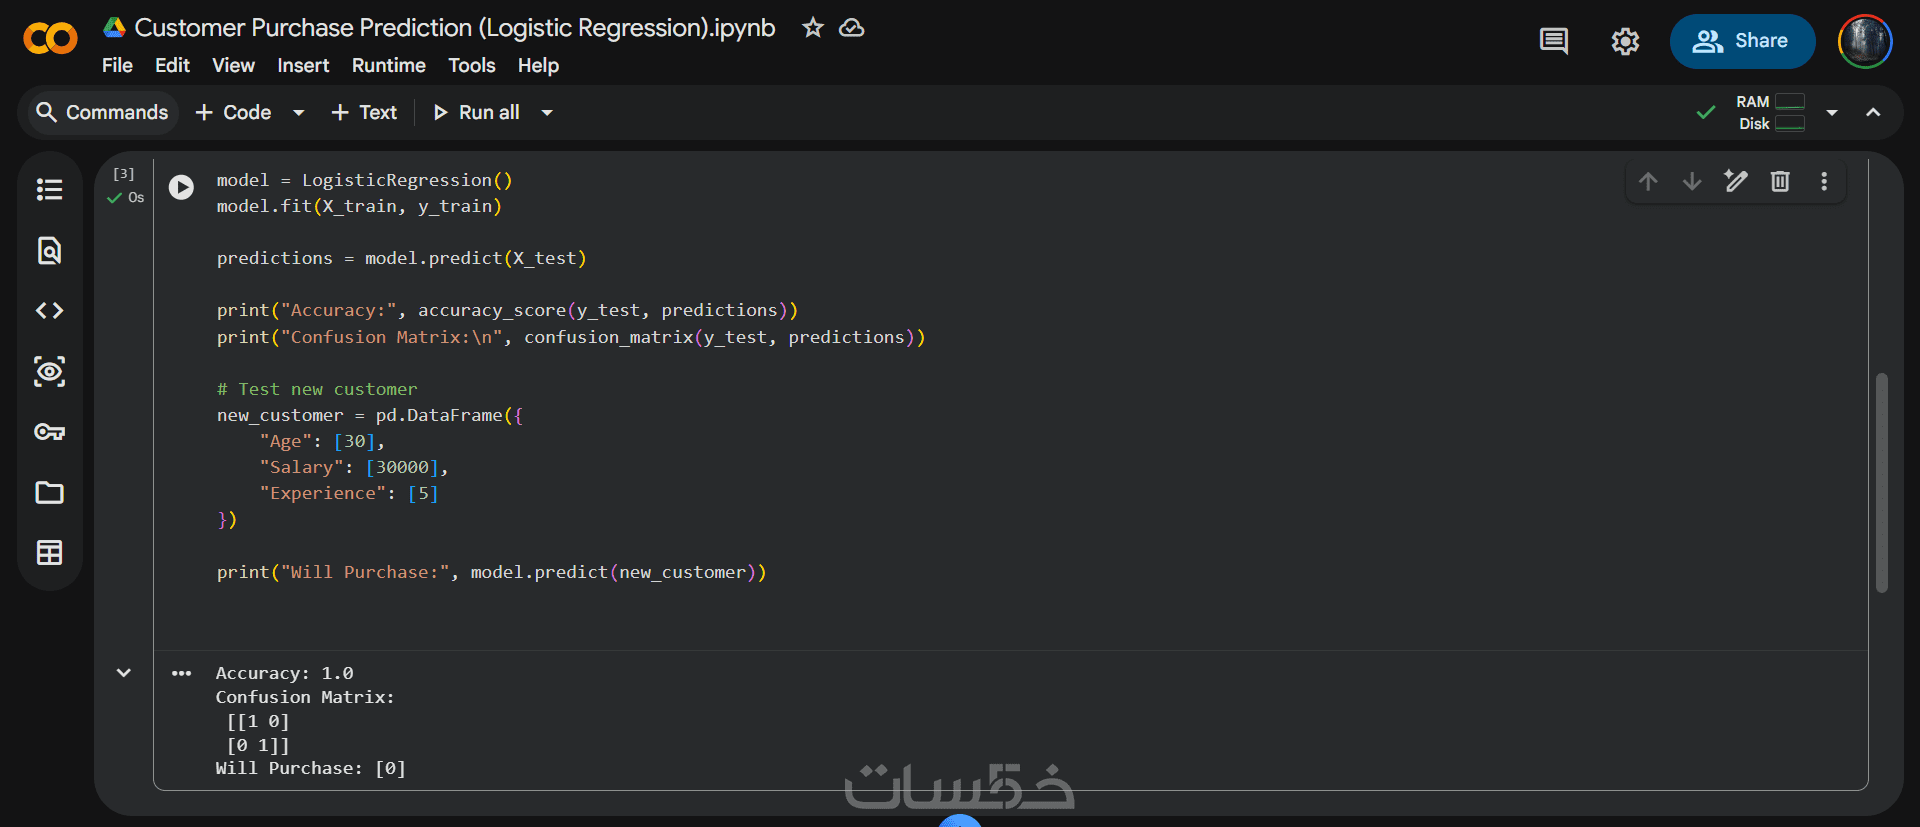Click the Share button
The image size is (1920, 827).
tap(1741, 41)
